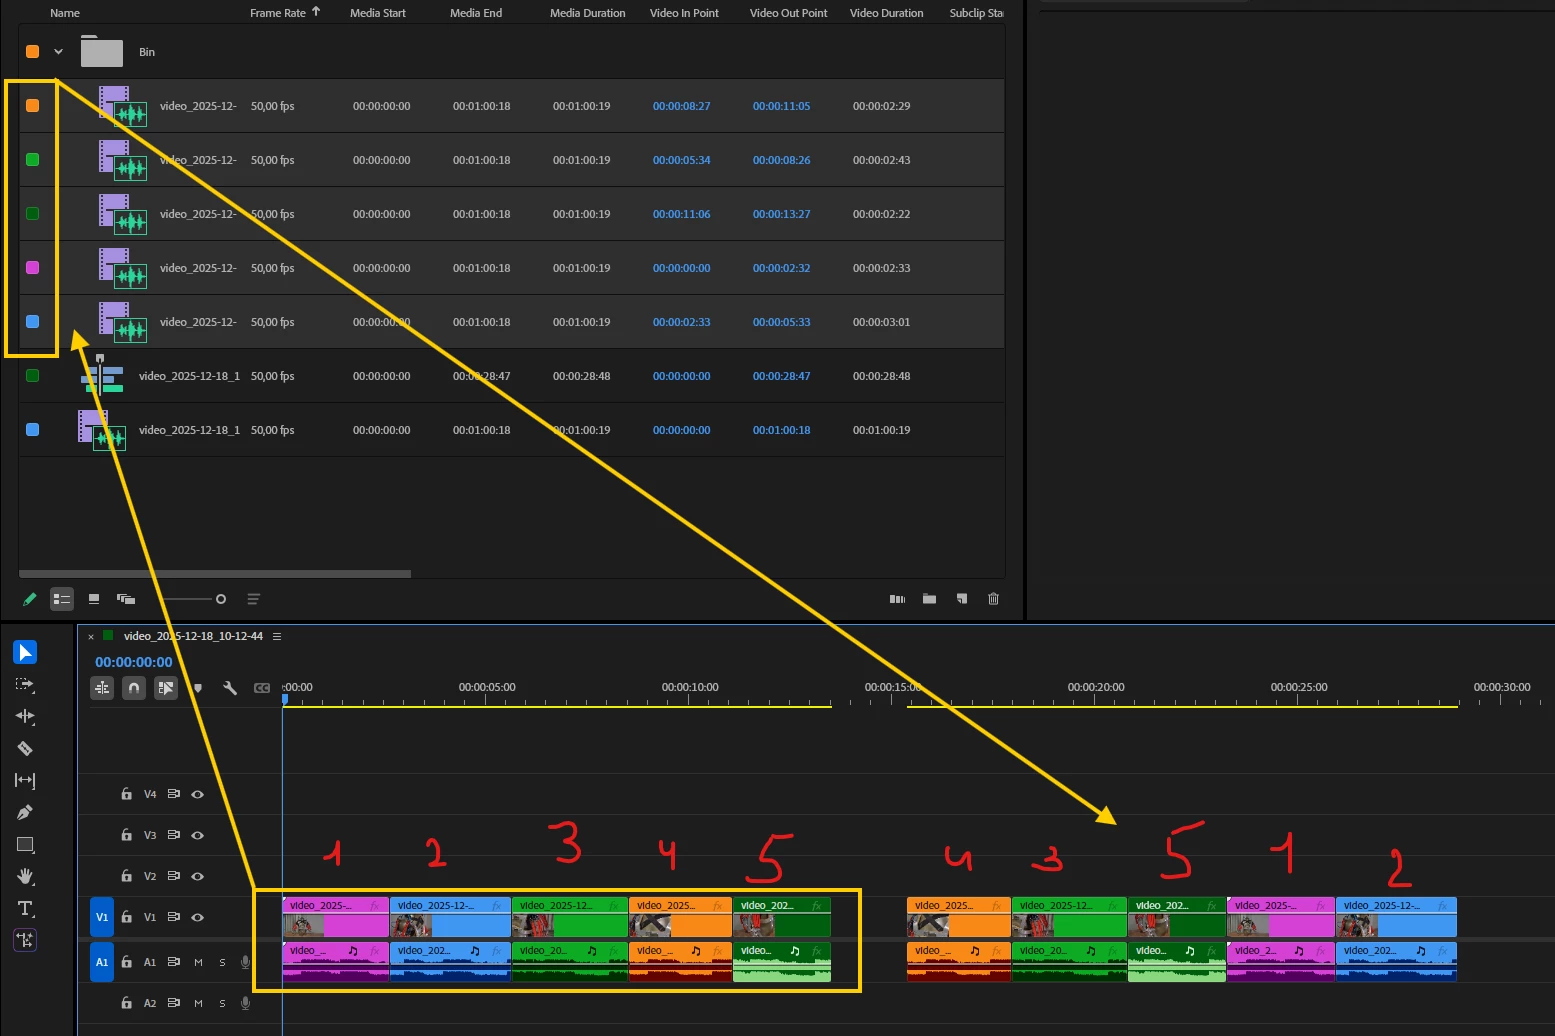Click the out point value 00:00:13:27

pos(782,214)
